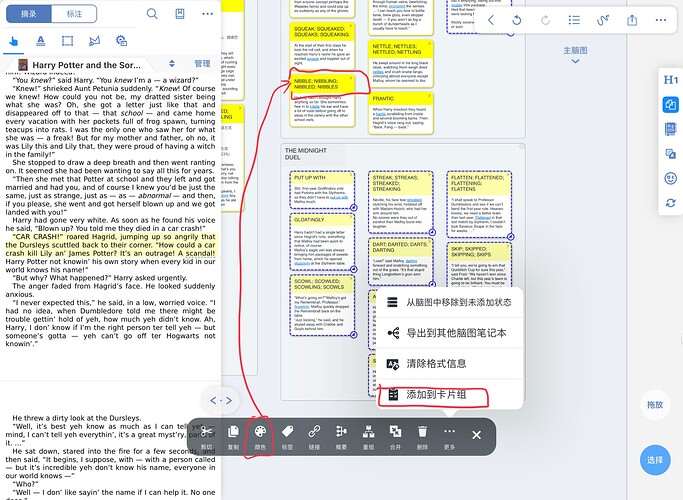Choose 清除格式信息 menu entry
This screenshot has width=683, height=500.
click(449, 364)
